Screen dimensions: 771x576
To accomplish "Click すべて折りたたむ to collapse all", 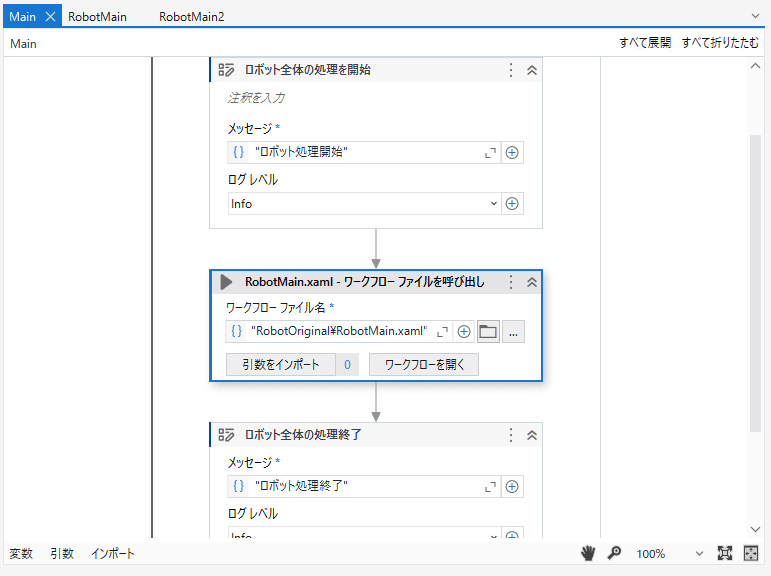I will pyautogui.click(x=720, y=43).
